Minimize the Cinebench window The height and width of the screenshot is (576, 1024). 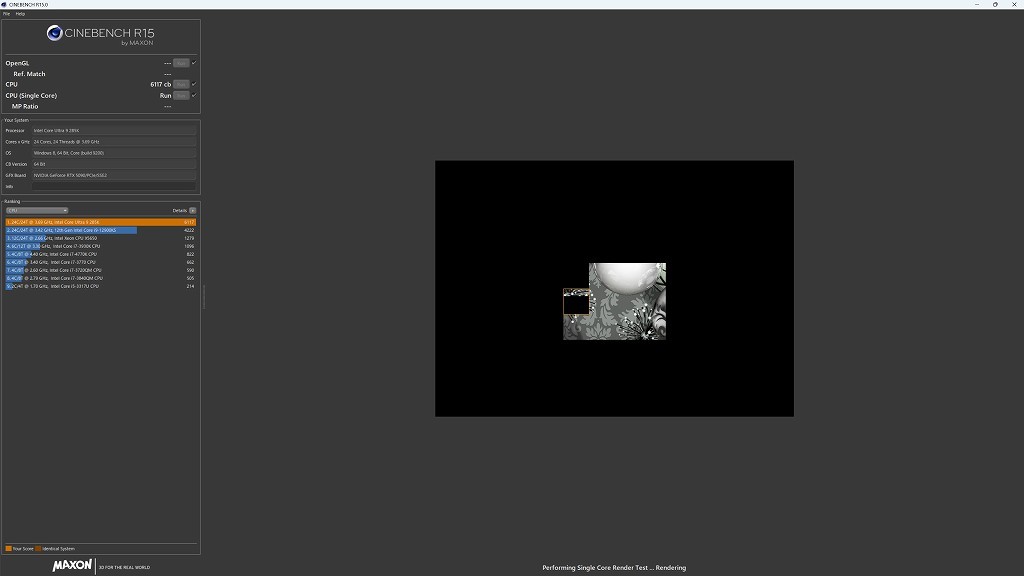pyautogui.click(x=977, y=5)
